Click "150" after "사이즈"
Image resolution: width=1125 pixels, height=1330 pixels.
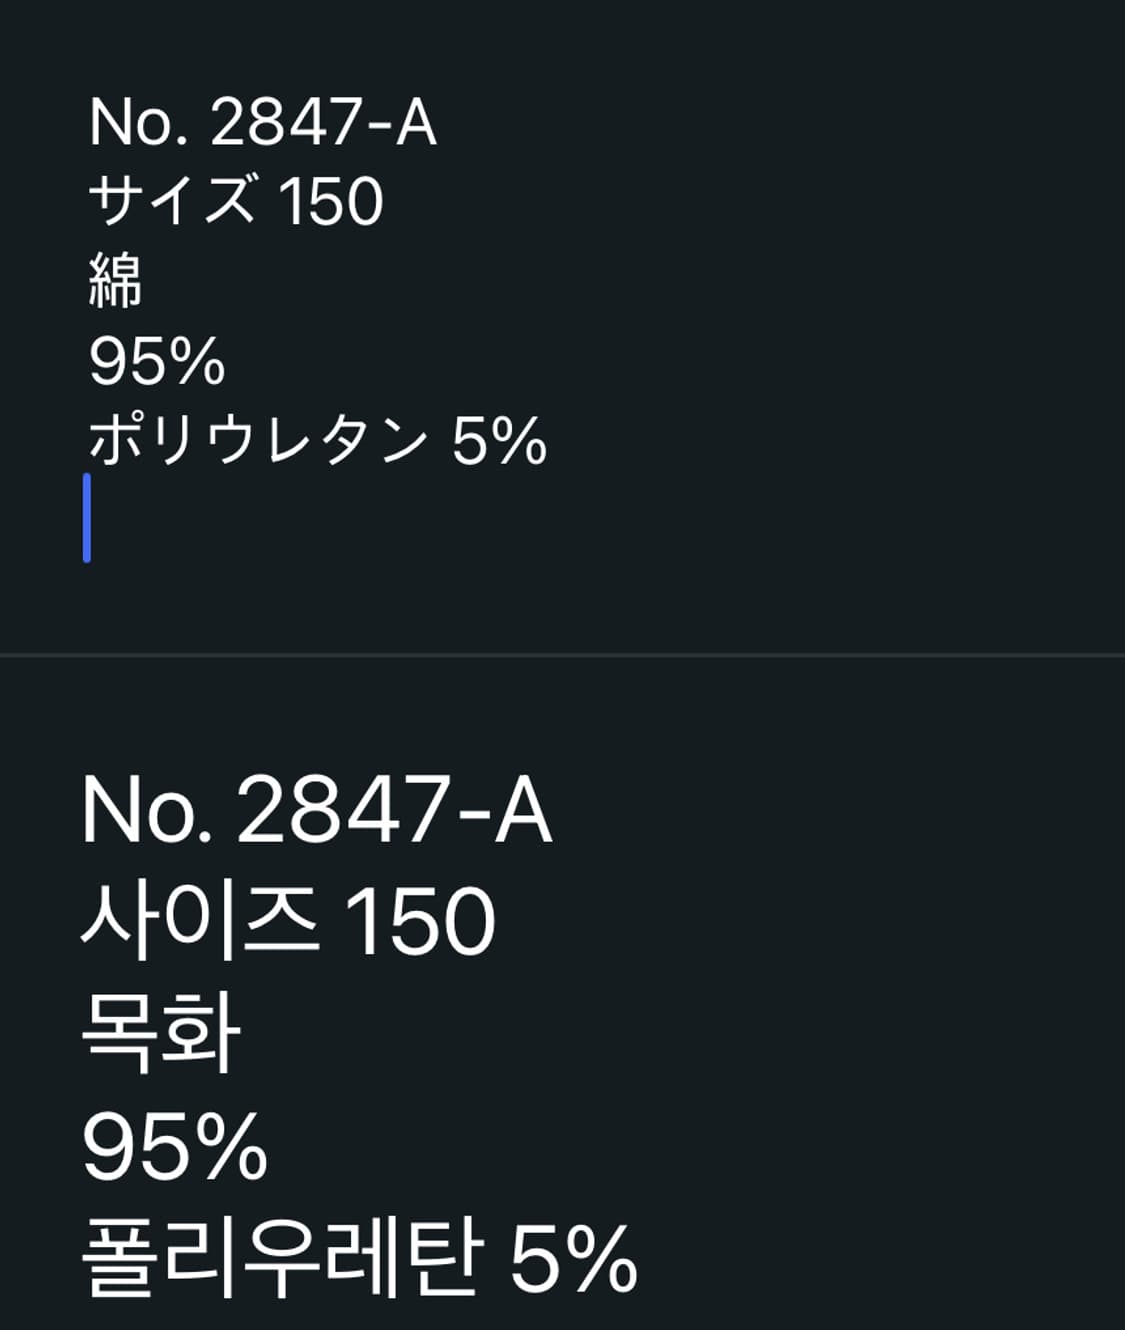[x=419, y=921]
